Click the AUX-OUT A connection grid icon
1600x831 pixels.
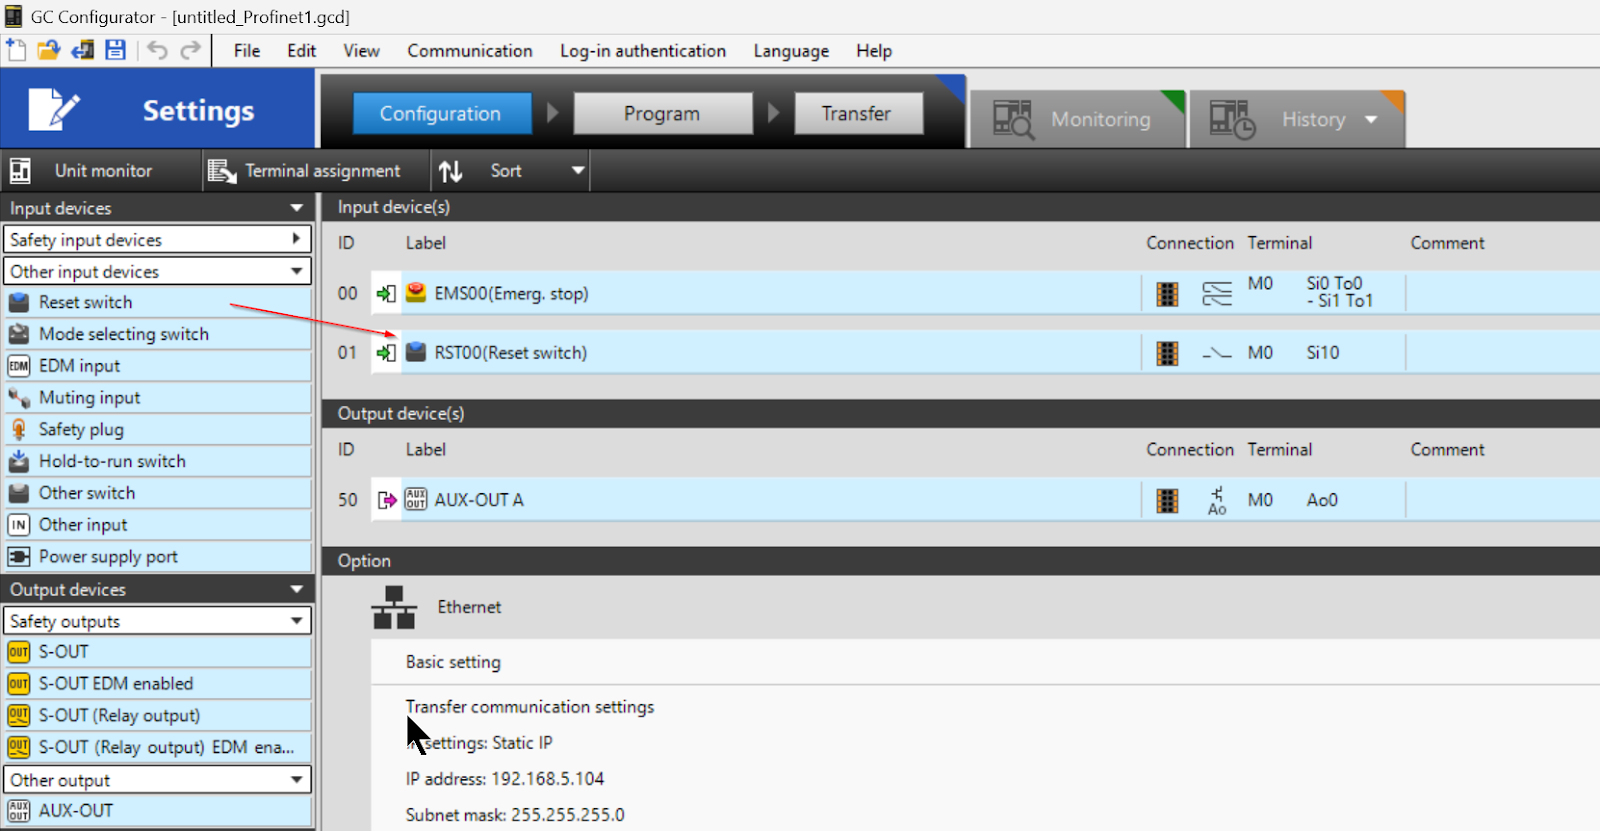(x=1167, y=500)
